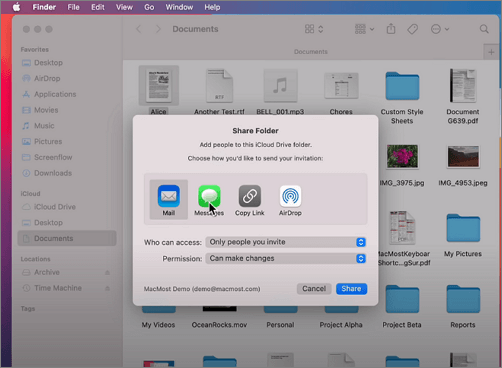The height and width of the screenshot is (368, 502).
Task: Open the View menu
Action: [124, 7]
